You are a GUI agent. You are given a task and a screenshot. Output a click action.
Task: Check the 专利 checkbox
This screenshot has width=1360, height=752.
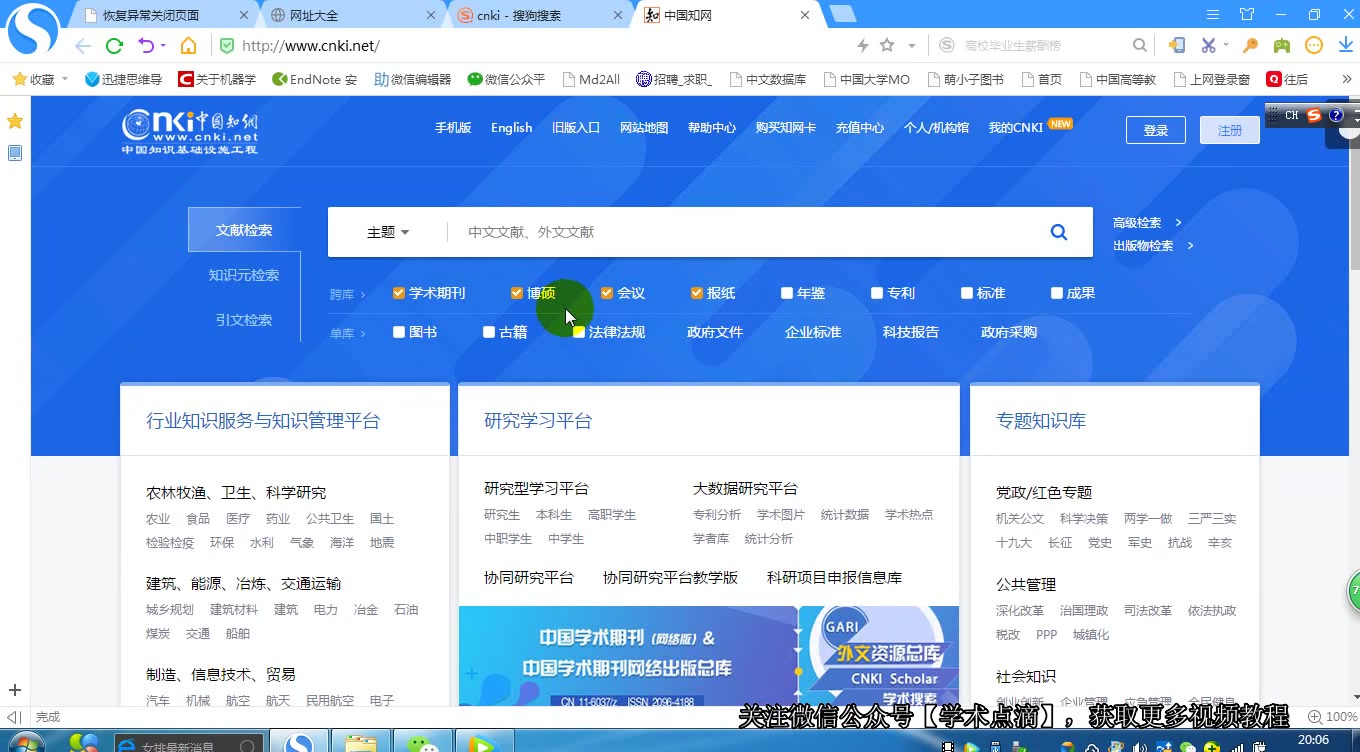point(877,293)
